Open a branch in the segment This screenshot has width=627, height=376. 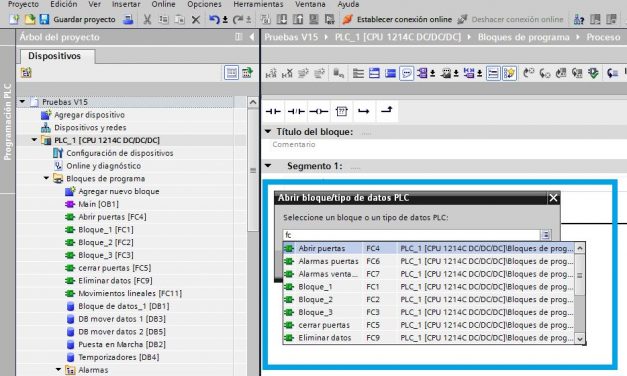click(363, 111)
